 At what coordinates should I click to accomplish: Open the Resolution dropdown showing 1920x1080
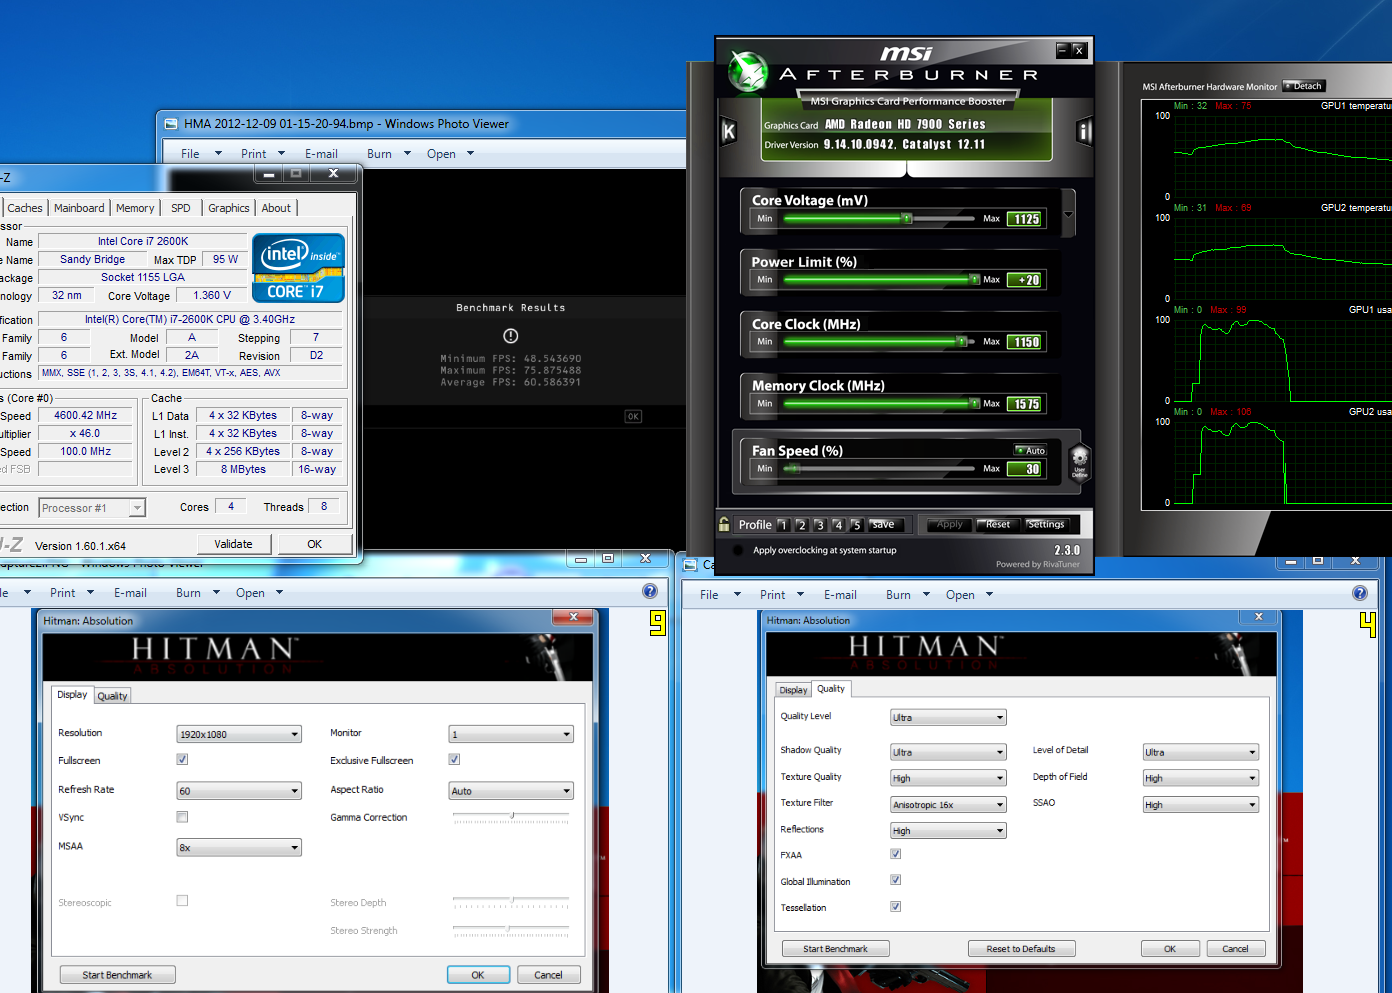coord(239,734)
